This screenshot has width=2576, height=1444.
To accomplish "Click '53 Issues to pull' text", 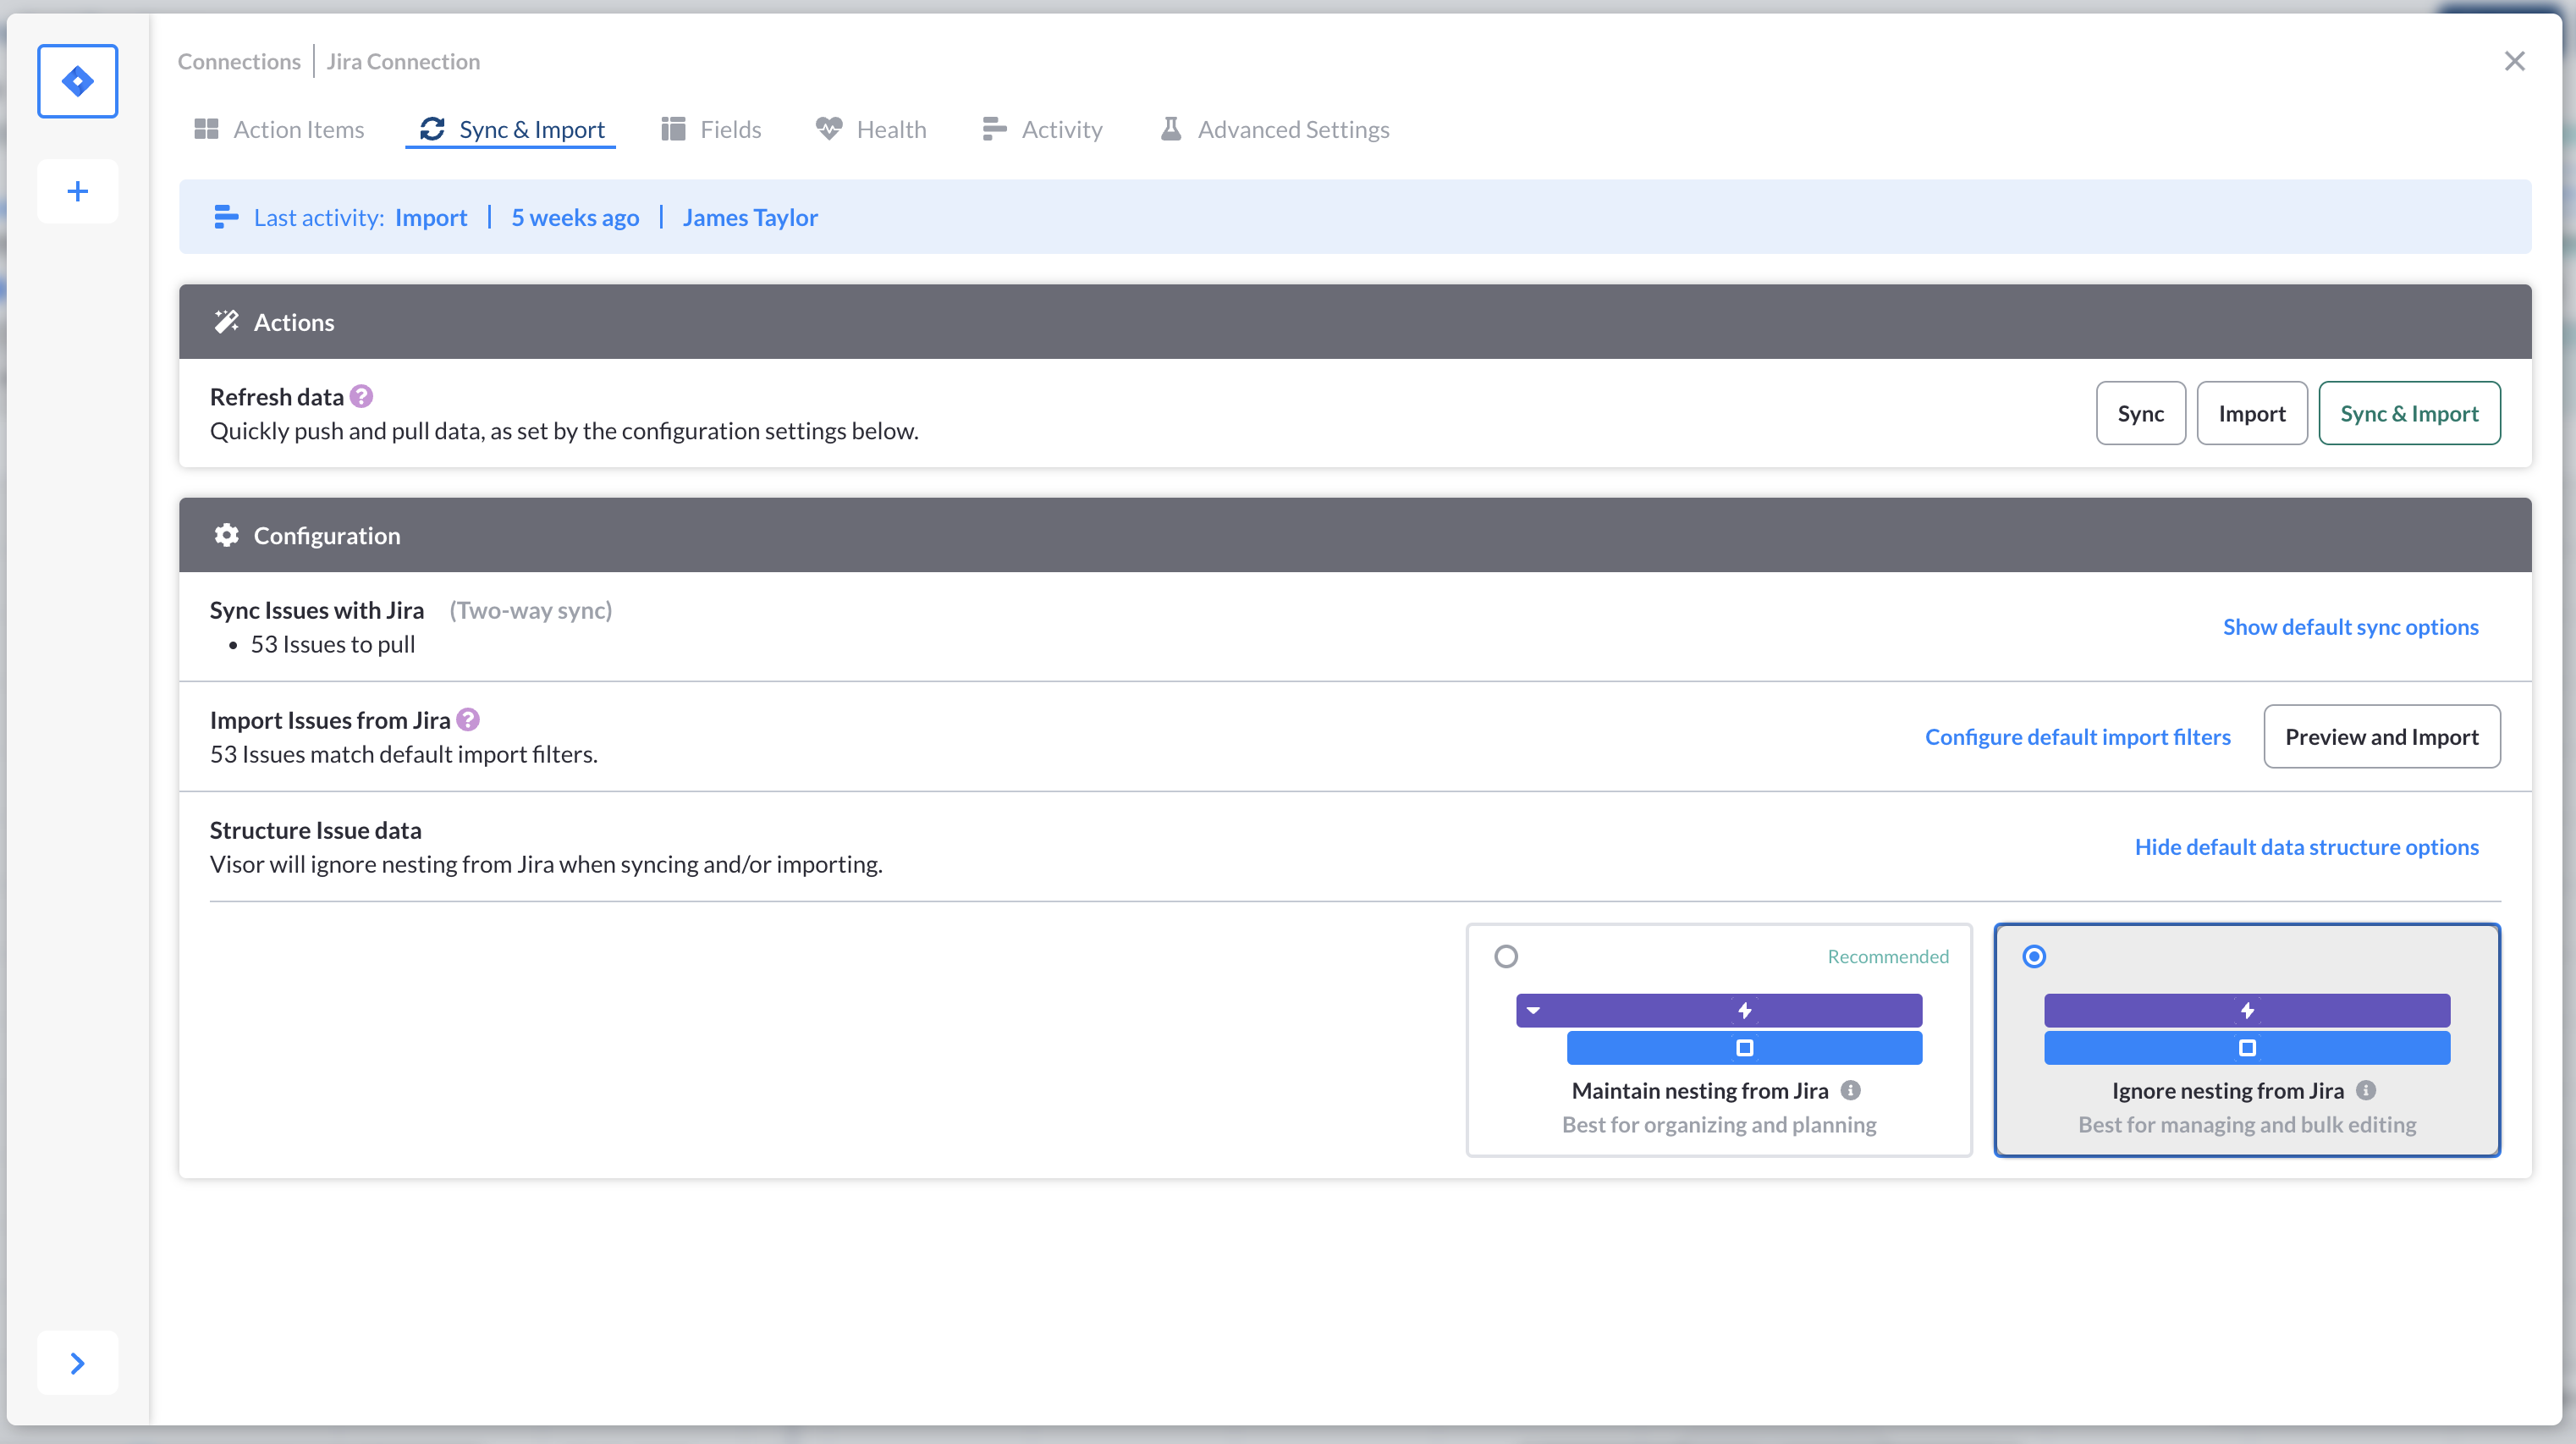I will coord(332,645).
